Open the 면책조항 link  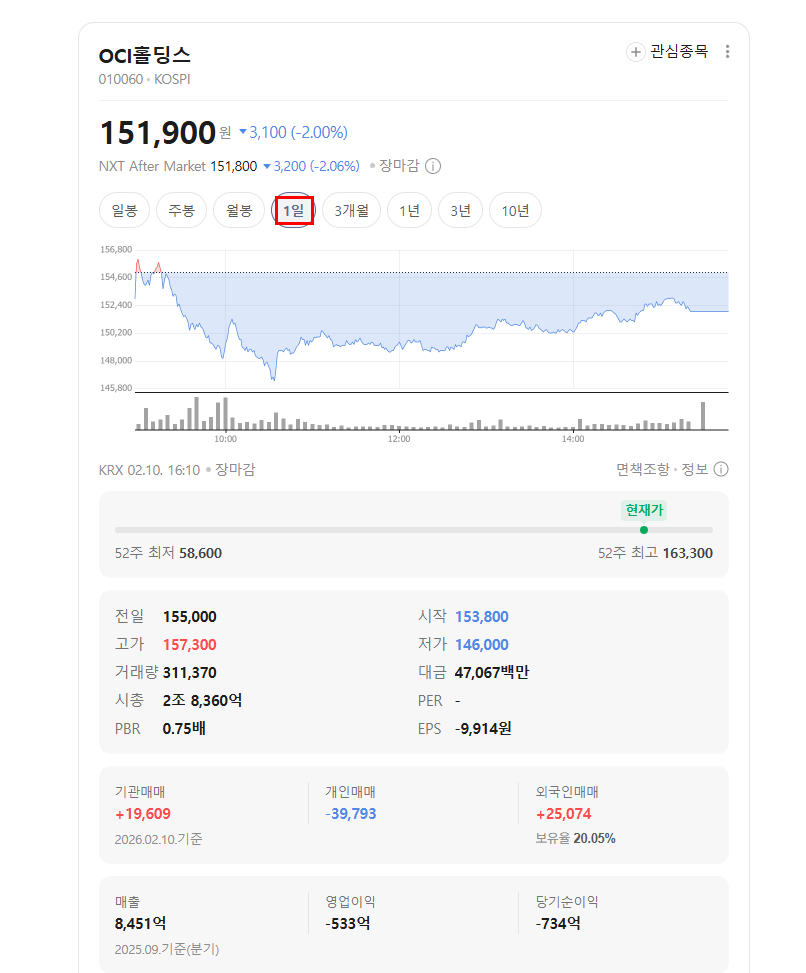point(643,469)
